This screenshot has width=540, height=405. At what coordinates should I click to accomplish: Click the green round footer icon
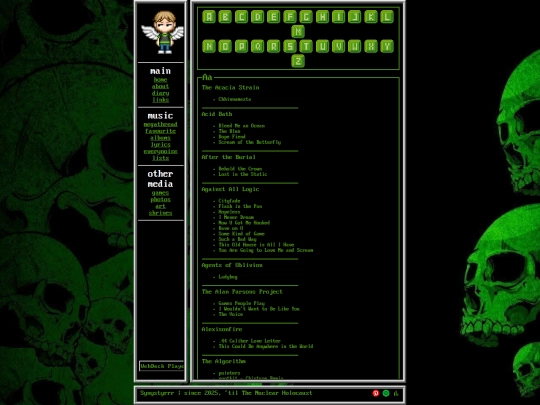(386, 393)
